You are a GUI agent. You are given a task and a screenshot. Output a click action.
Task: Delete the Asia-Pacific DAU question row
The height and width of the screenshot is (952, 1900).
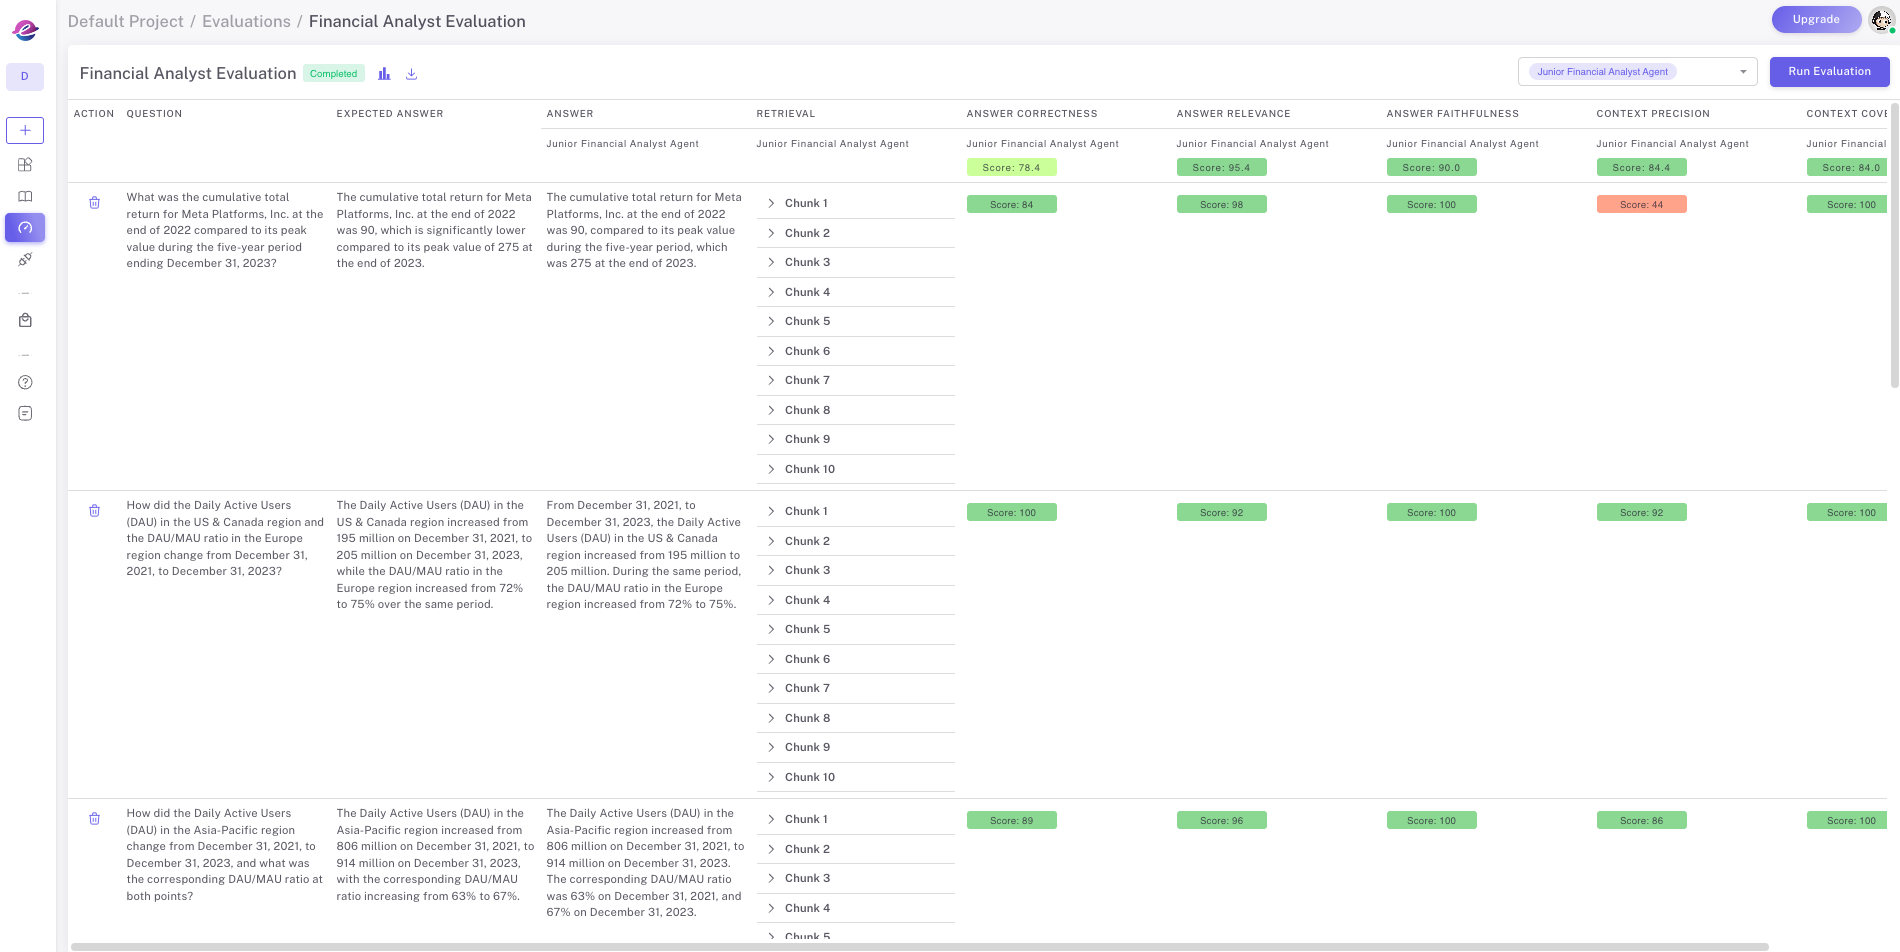[95, 819]
